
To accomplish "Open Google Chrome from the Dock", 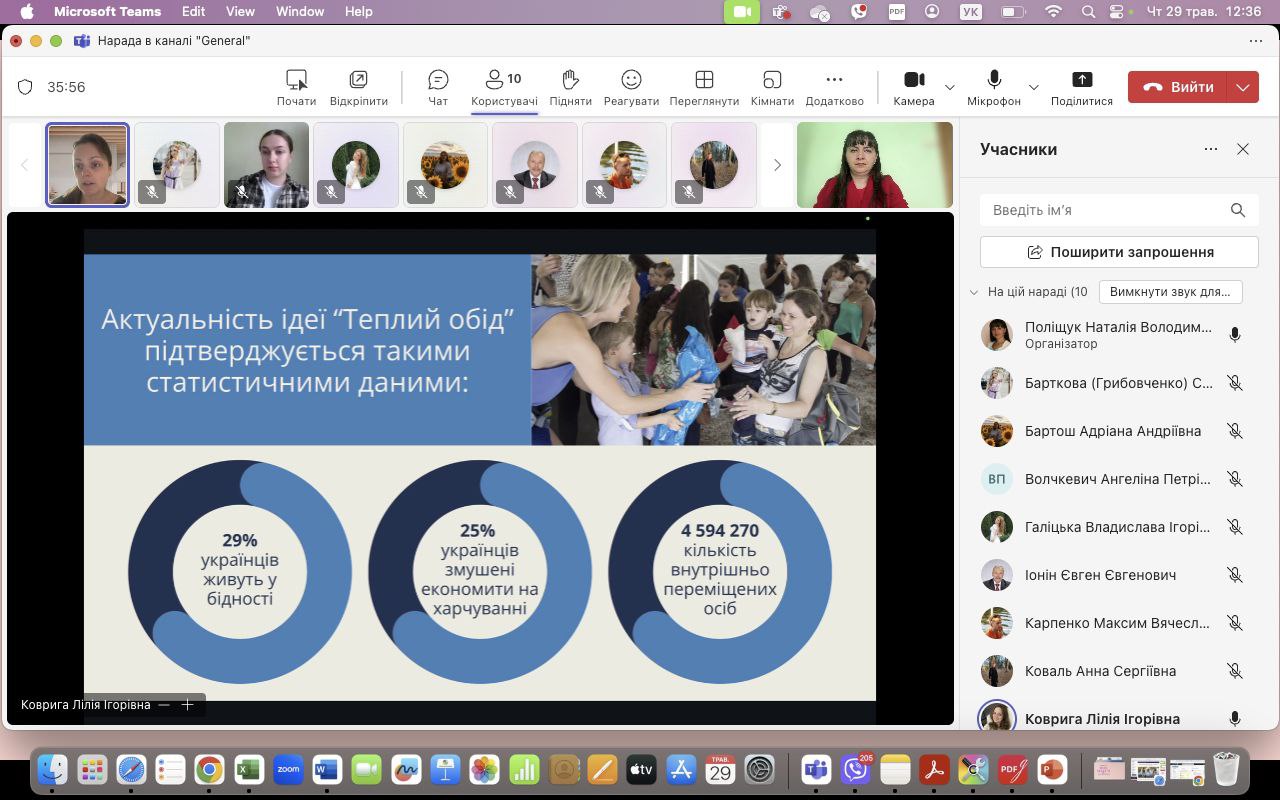I will click(209, 769).
